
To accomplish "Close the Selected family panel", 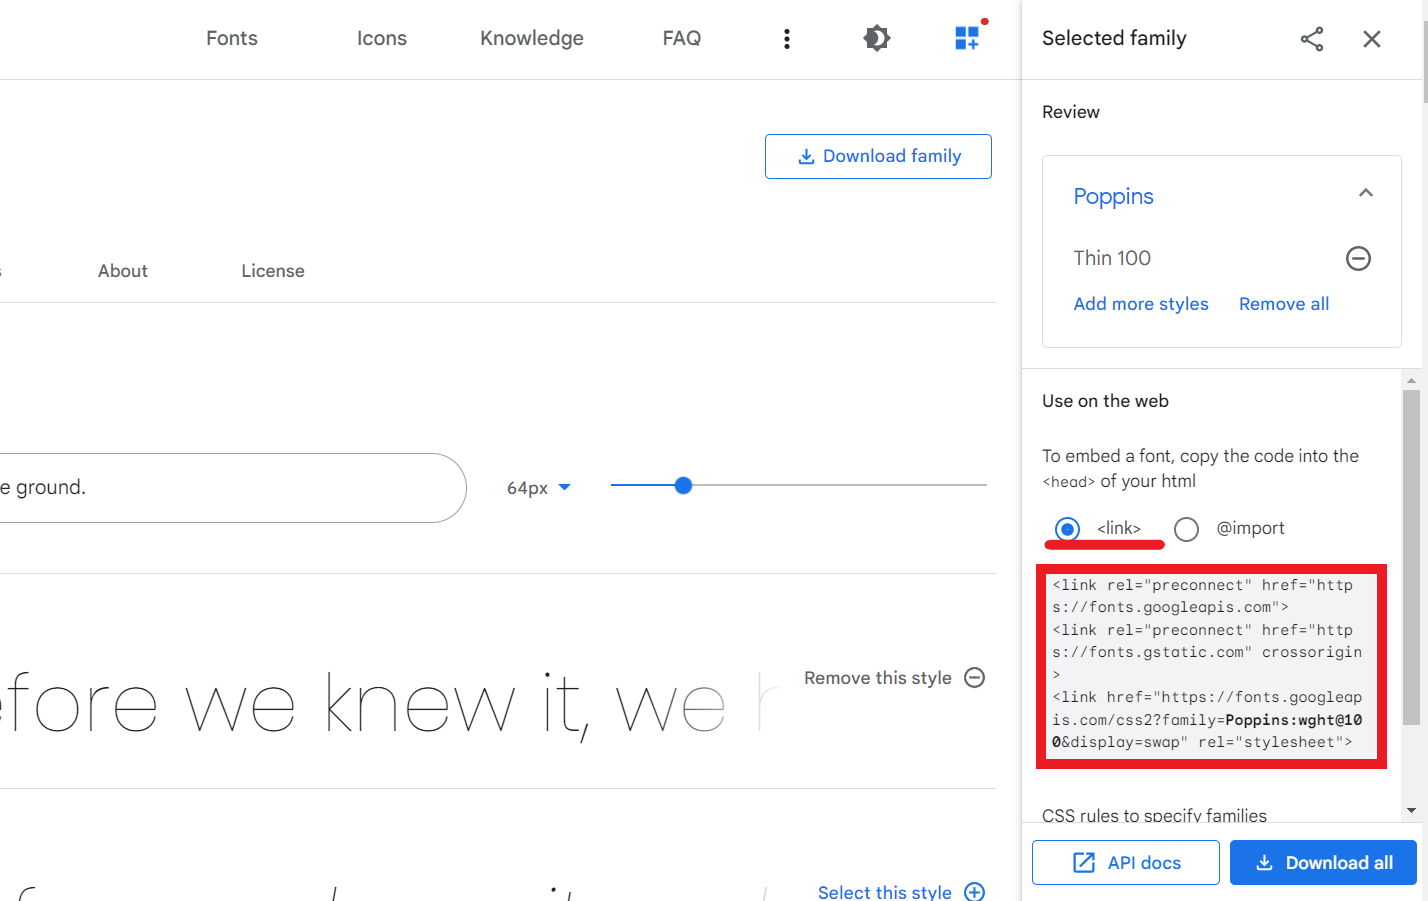I will 1372,39.
